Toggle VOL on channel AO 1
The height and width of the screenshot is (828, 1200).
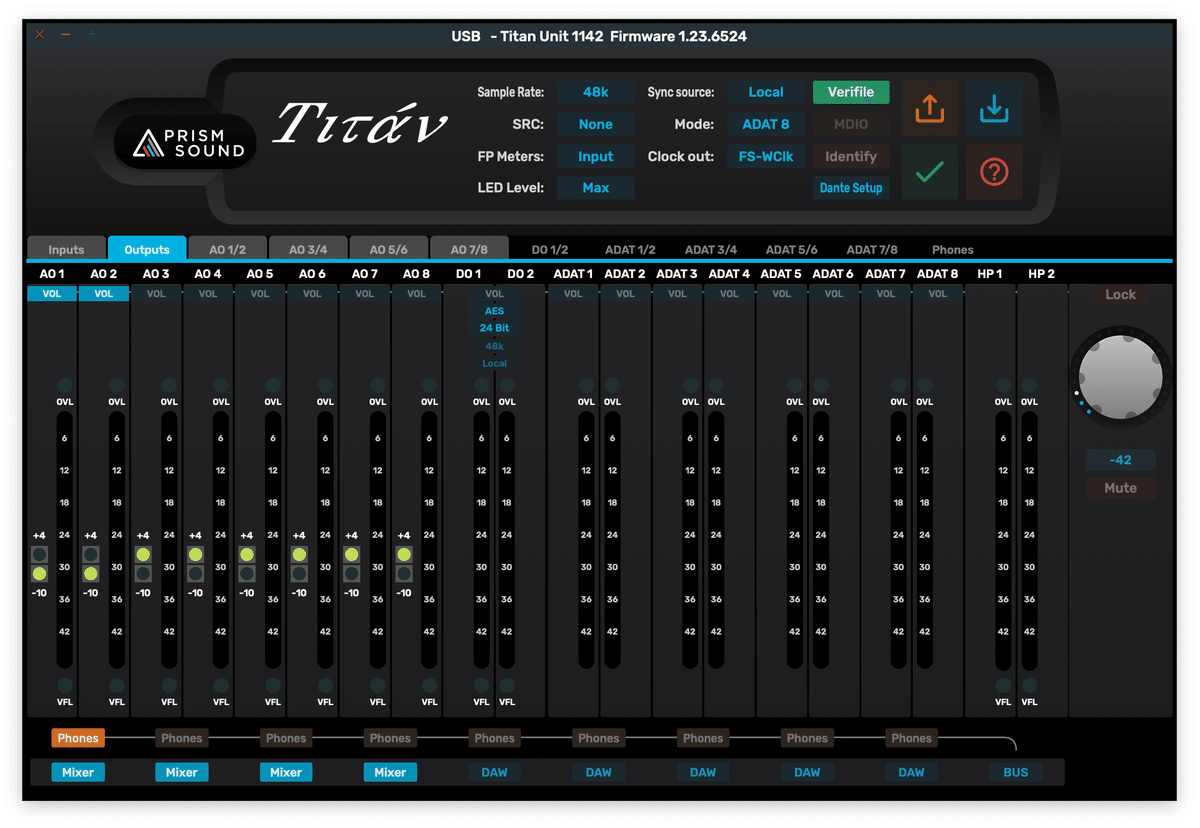52,294
